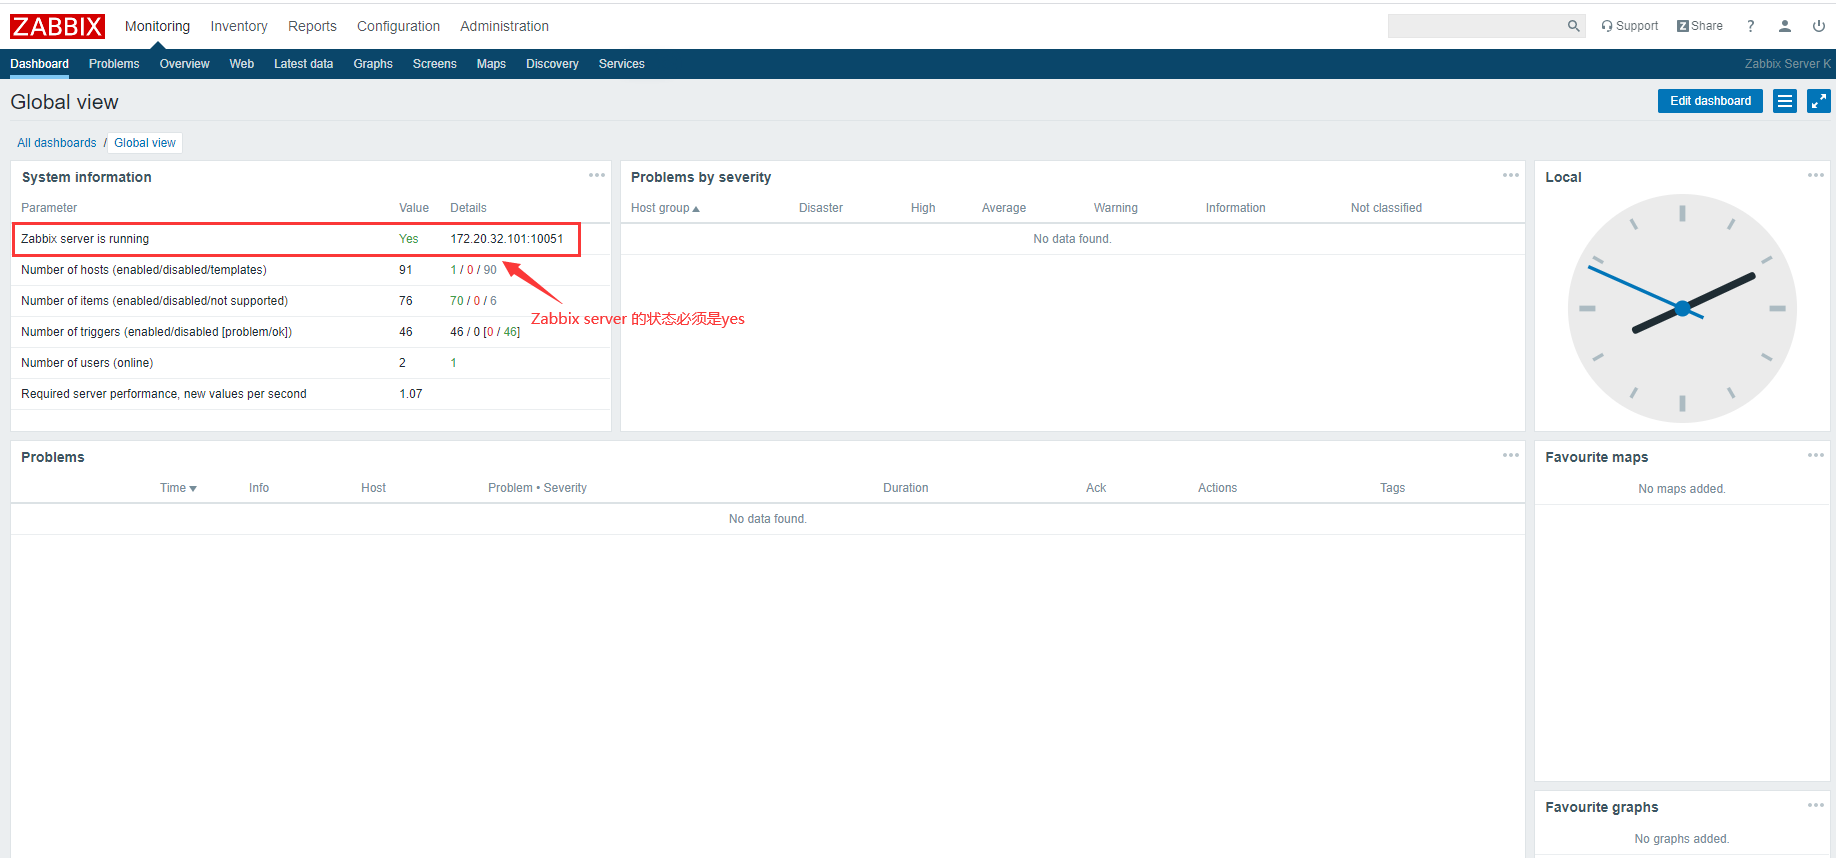Click the online users count 1

click(x=453, y=363)
